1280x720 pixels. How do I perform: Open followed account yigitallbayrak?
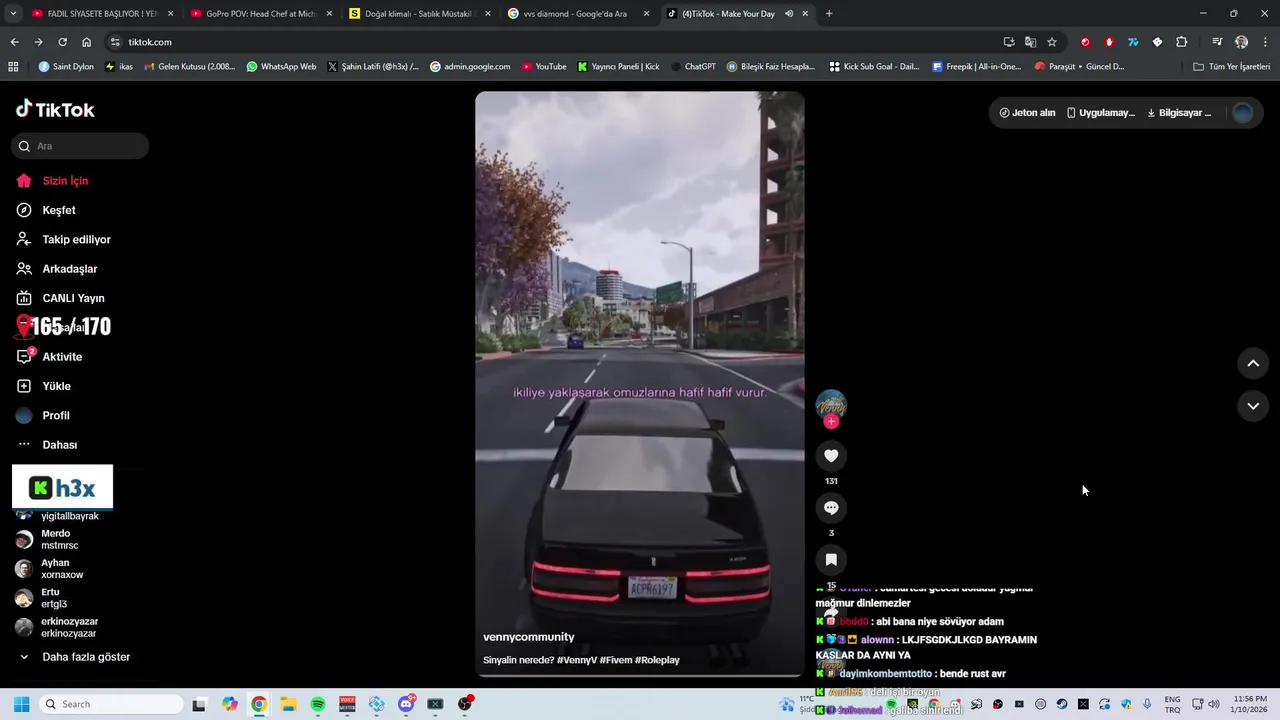click(58, 516)
